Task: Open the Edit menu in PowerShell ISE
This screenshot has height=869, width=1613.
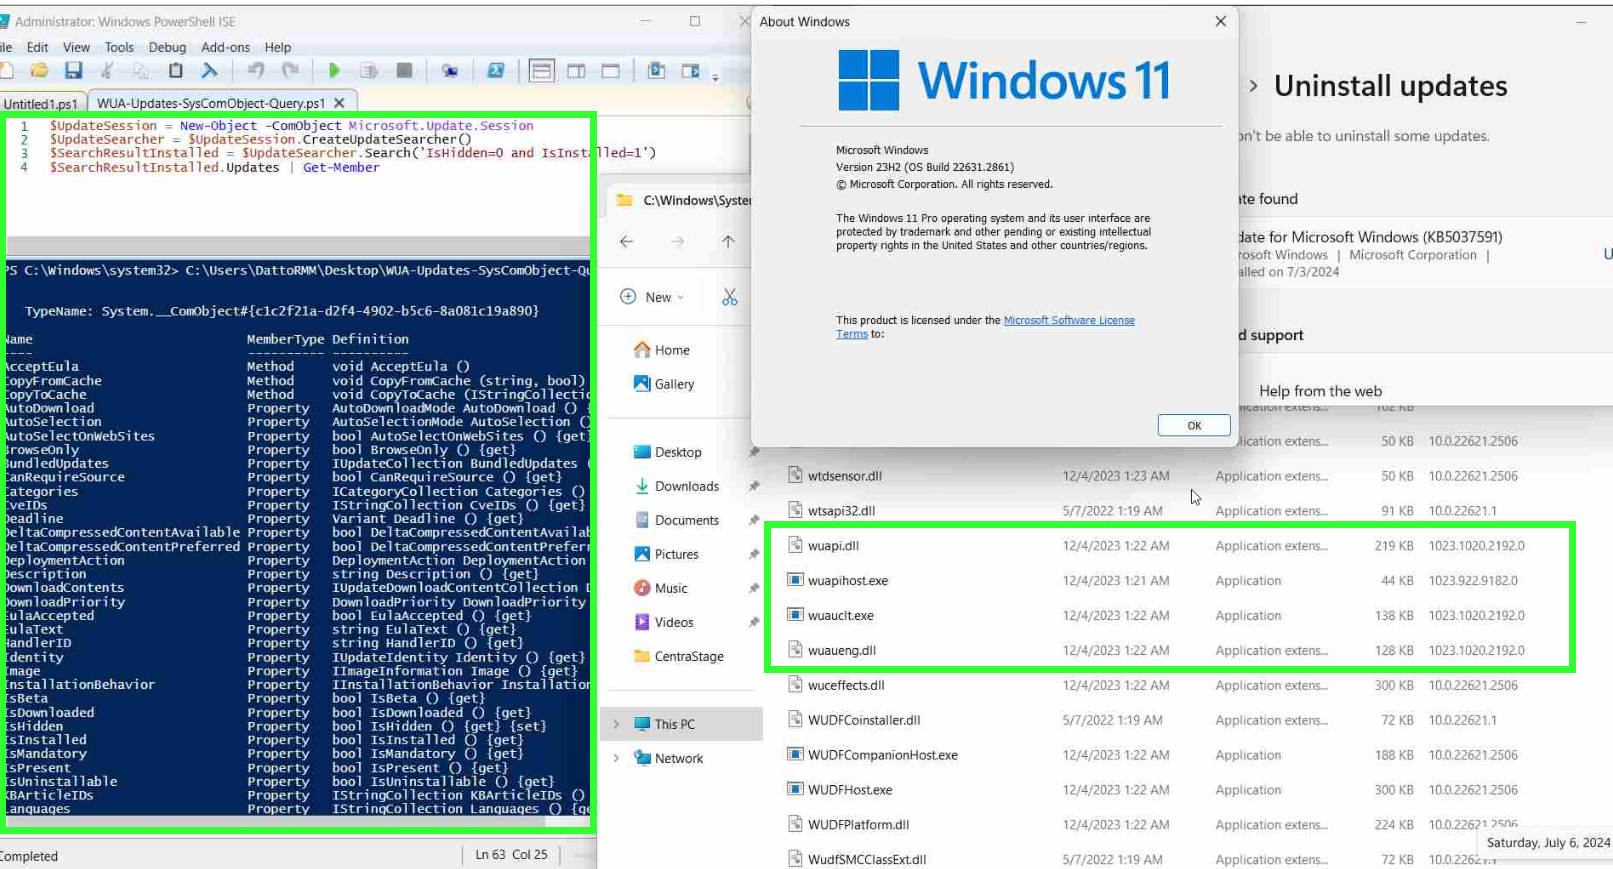Action: [37, 47]
